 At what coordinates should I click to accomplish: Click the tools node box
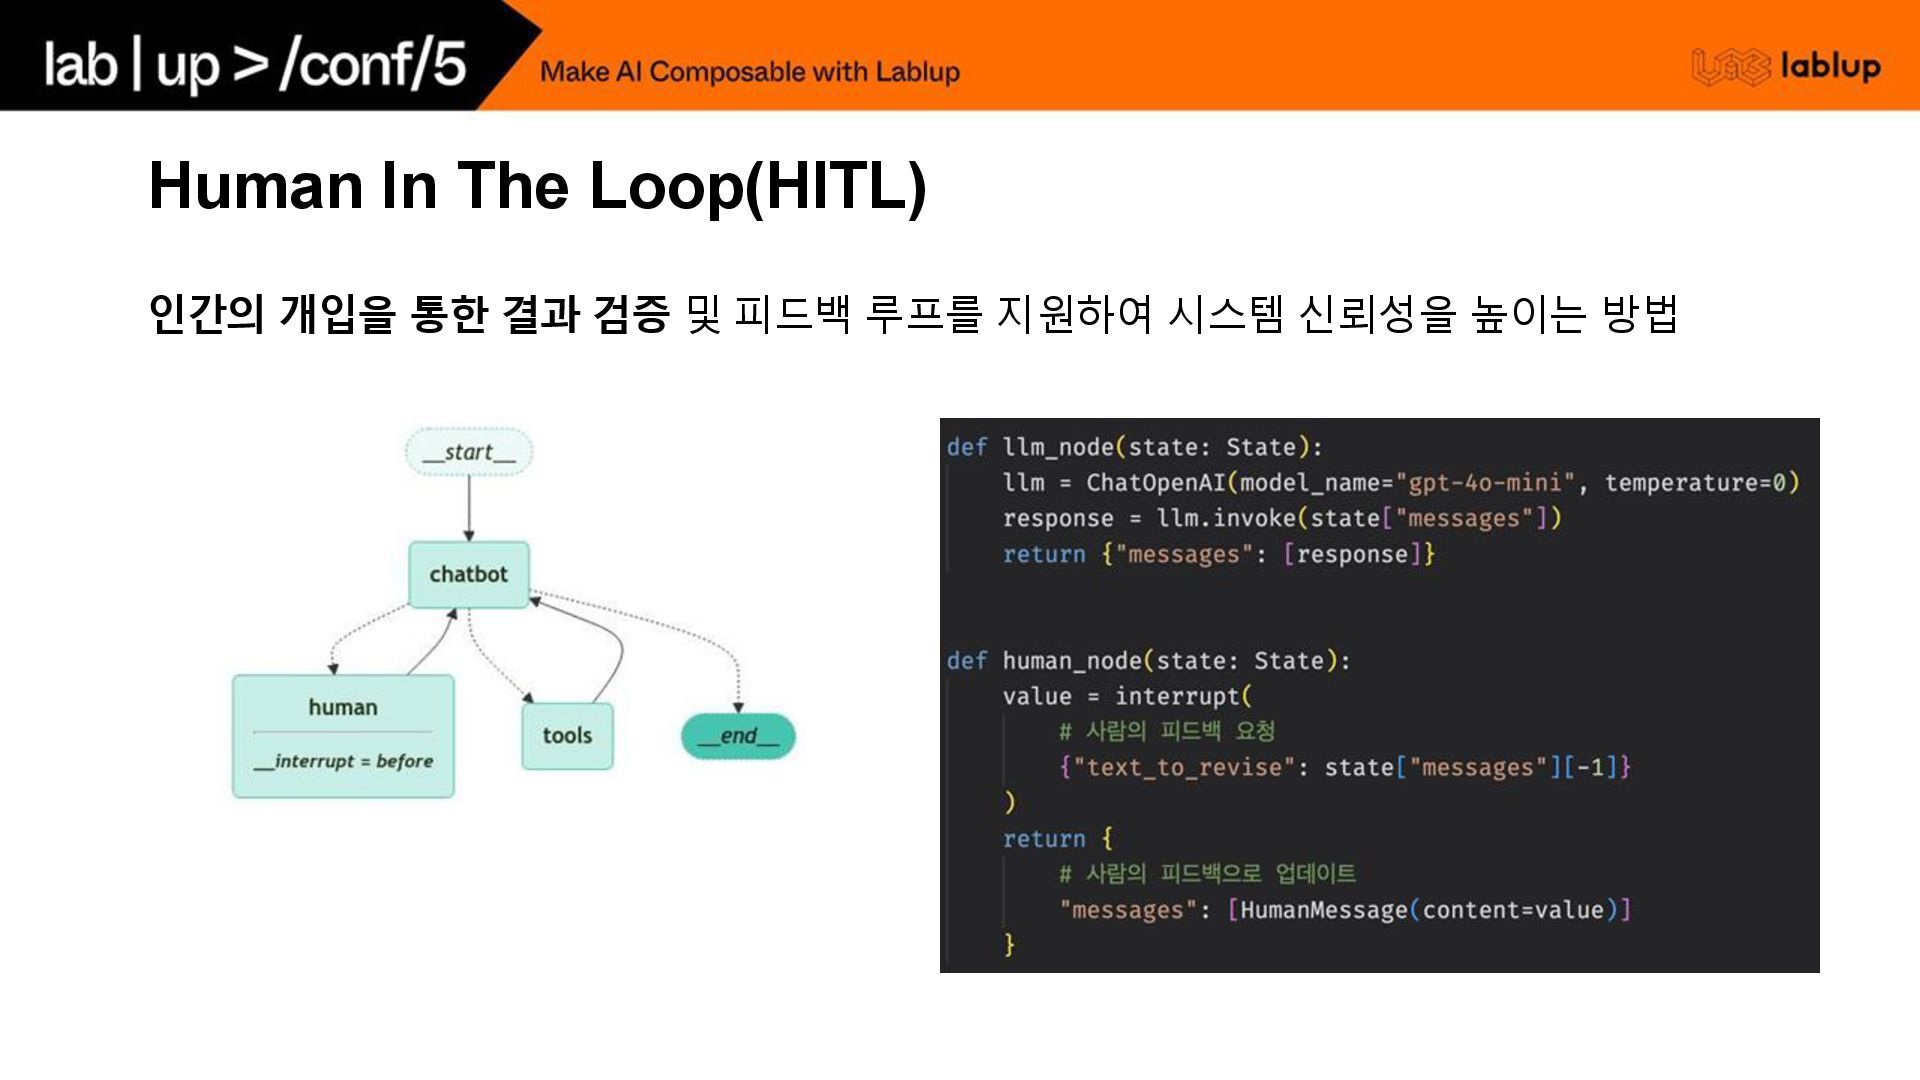567,736
